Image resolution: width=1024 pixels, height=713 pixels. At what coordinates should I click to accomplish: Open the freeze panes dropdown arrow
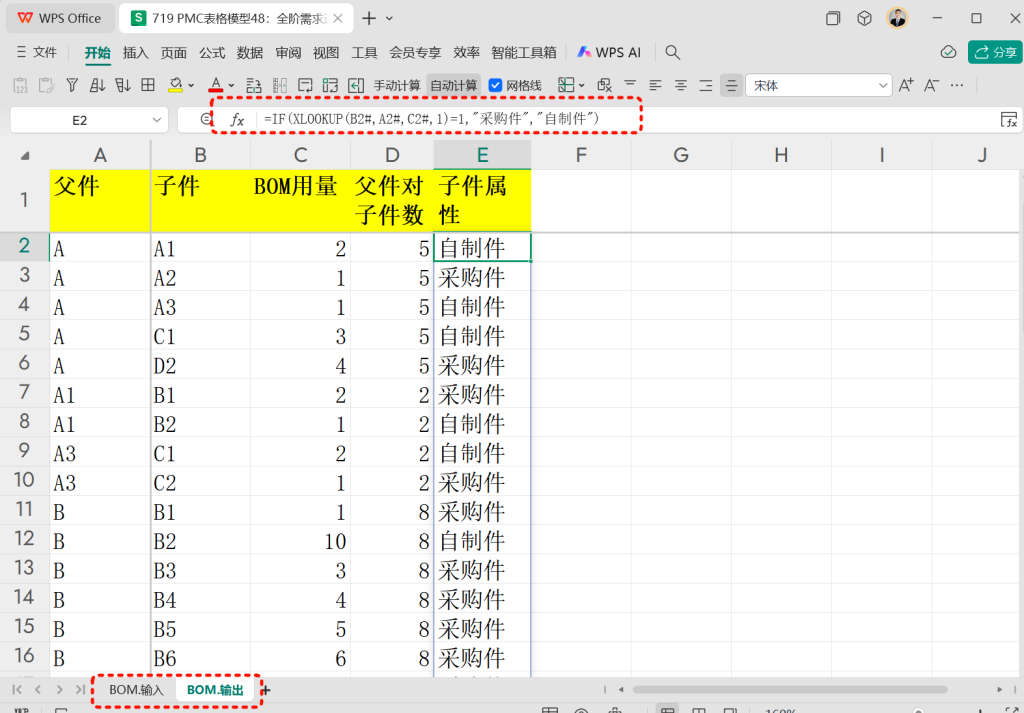click(581, 86)
